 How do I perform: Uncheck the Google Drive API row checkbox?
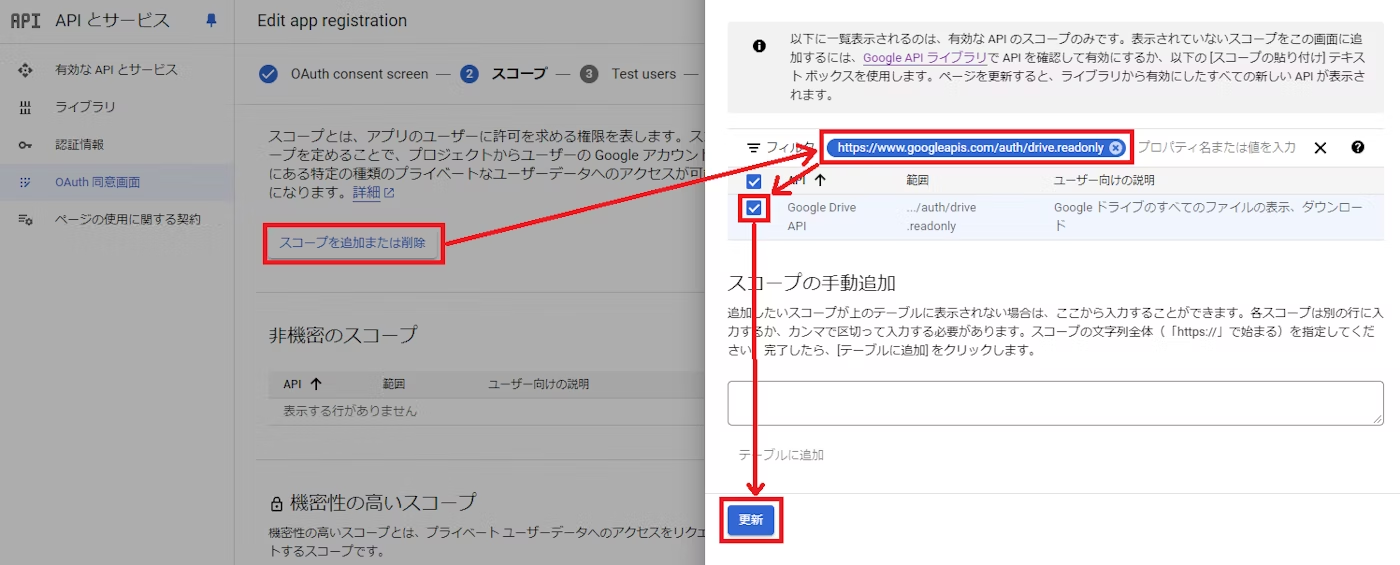(x=754, y=208)
